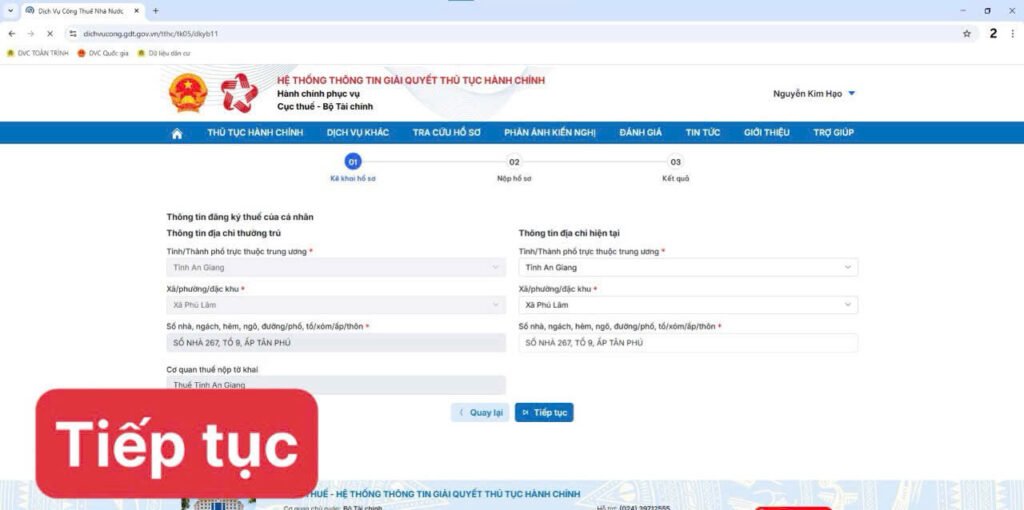The height and width of the screenshot is (510, 1024).
Task: Open a new browser tab
Action: [x=155, y=10]
